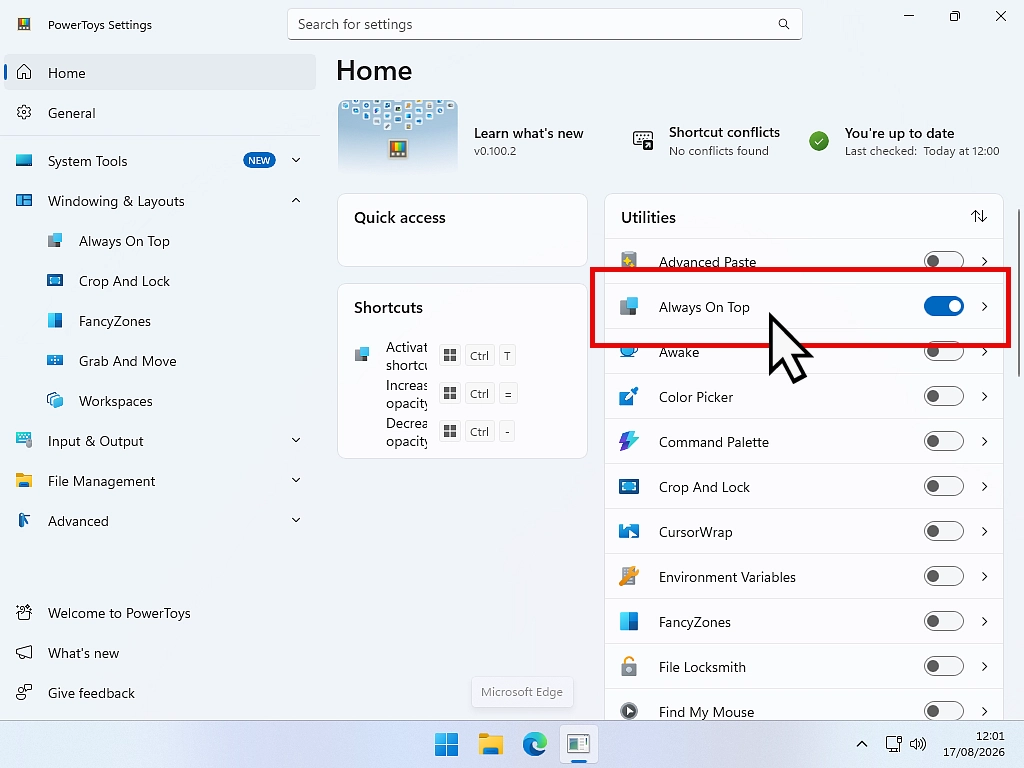
Task: Click the Search for settings field
Action: (x=545, y=24)
